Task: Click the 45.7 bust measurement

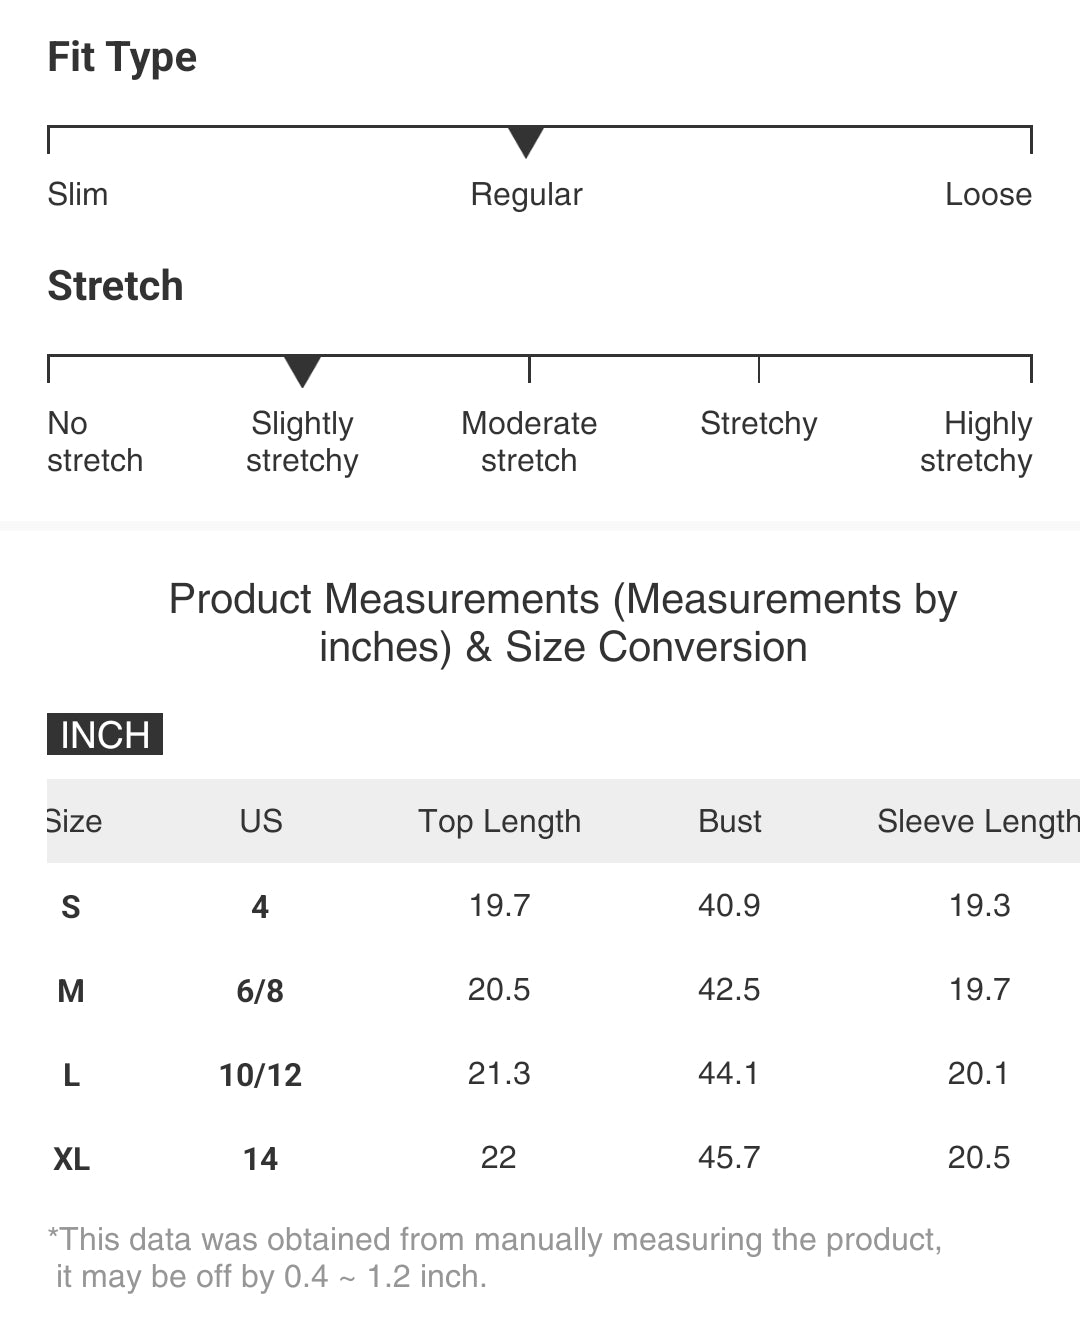Action: coord(729,1157)
